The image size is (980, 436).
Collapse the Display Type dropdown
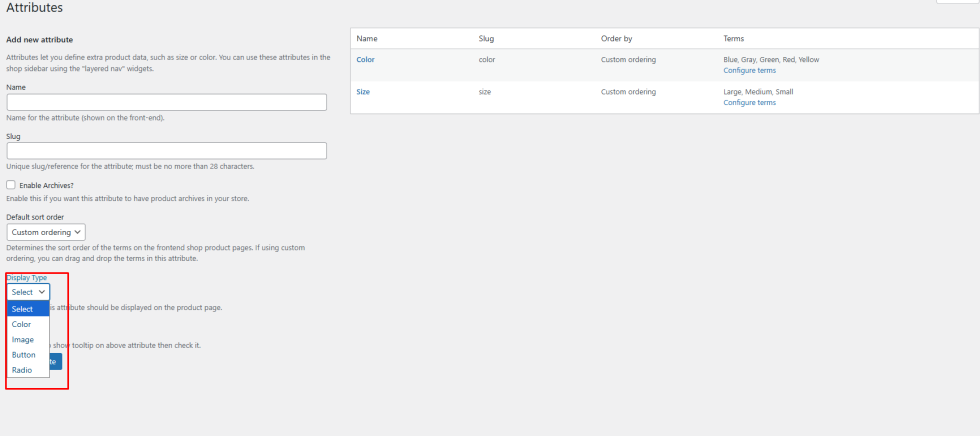click(x=28, y=292)
